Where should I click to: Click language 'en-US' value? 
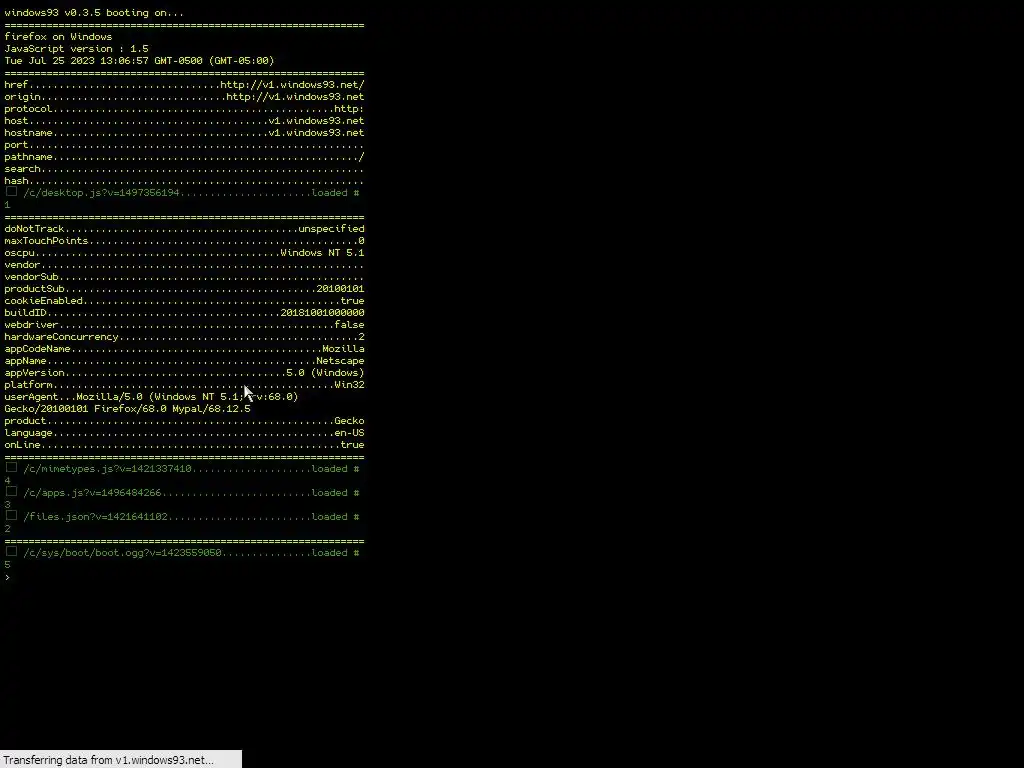pos(349,433)
